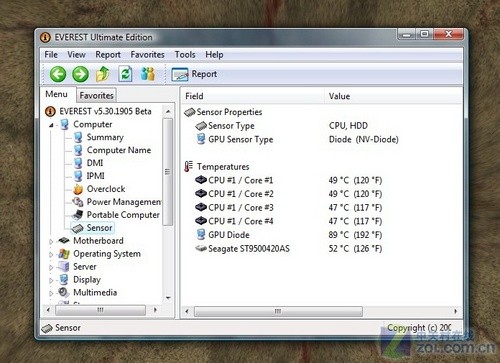Collapse the Computer tree node
Screen dimensions: 500x363
[x=51, y=125]
